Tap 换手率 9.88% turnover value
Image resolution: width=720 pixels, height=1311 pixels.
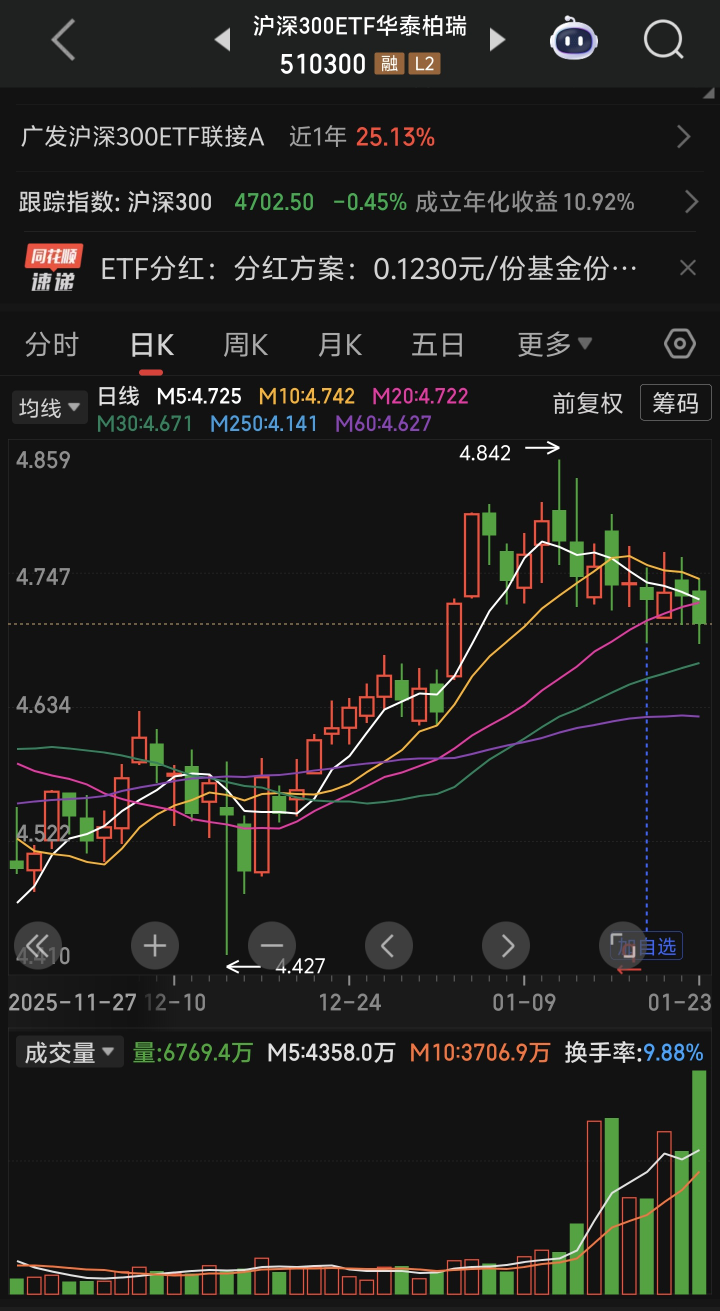(634, 1052)
